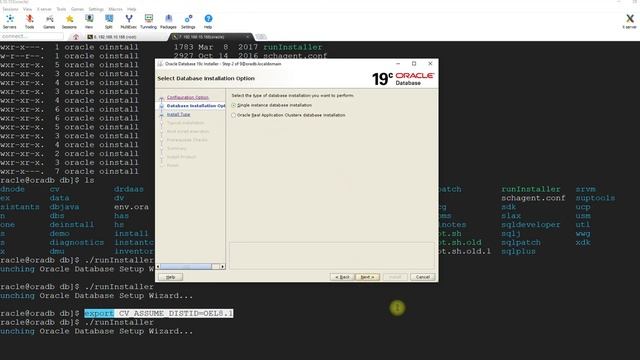Open the Macros menu
Viewport: 640px width, 360px height.
pyautogui.click(x=116, y=9)
